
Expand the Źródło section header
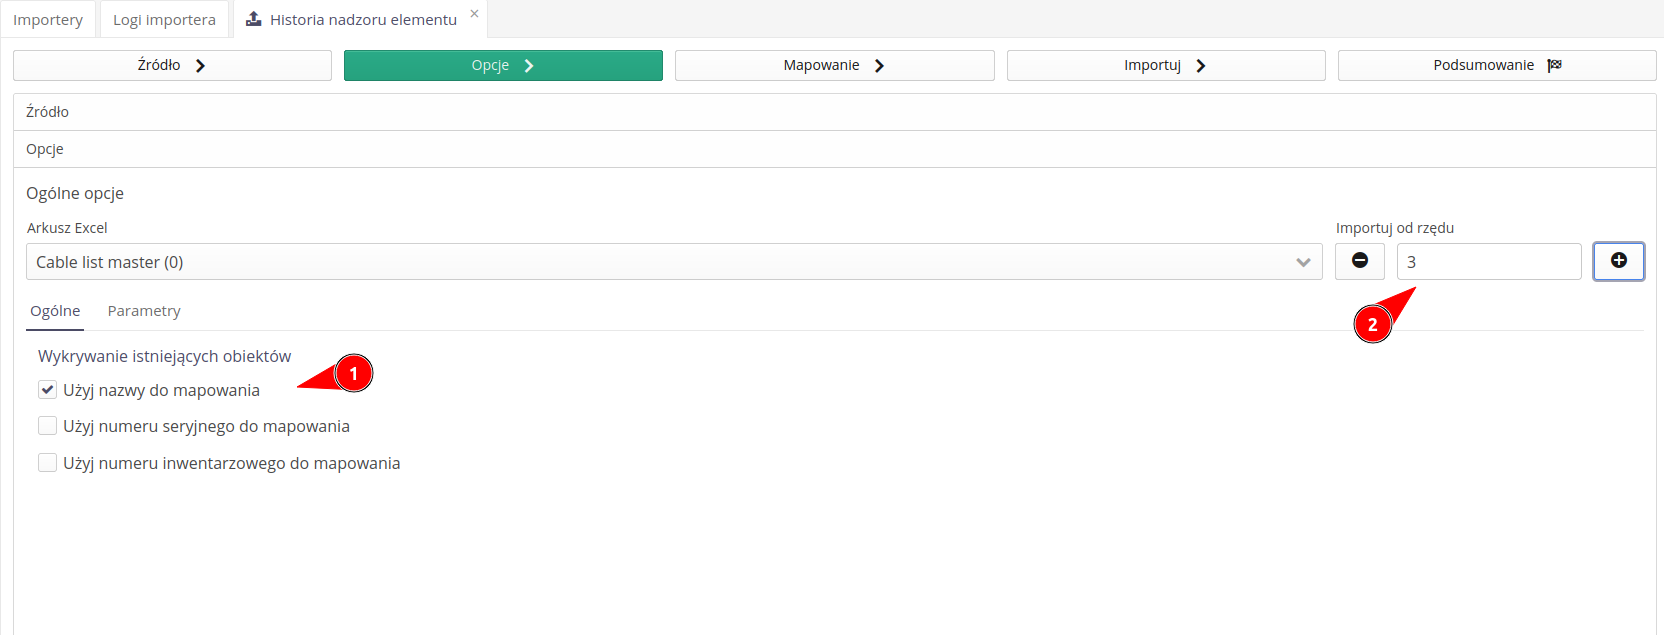(48, 112)
